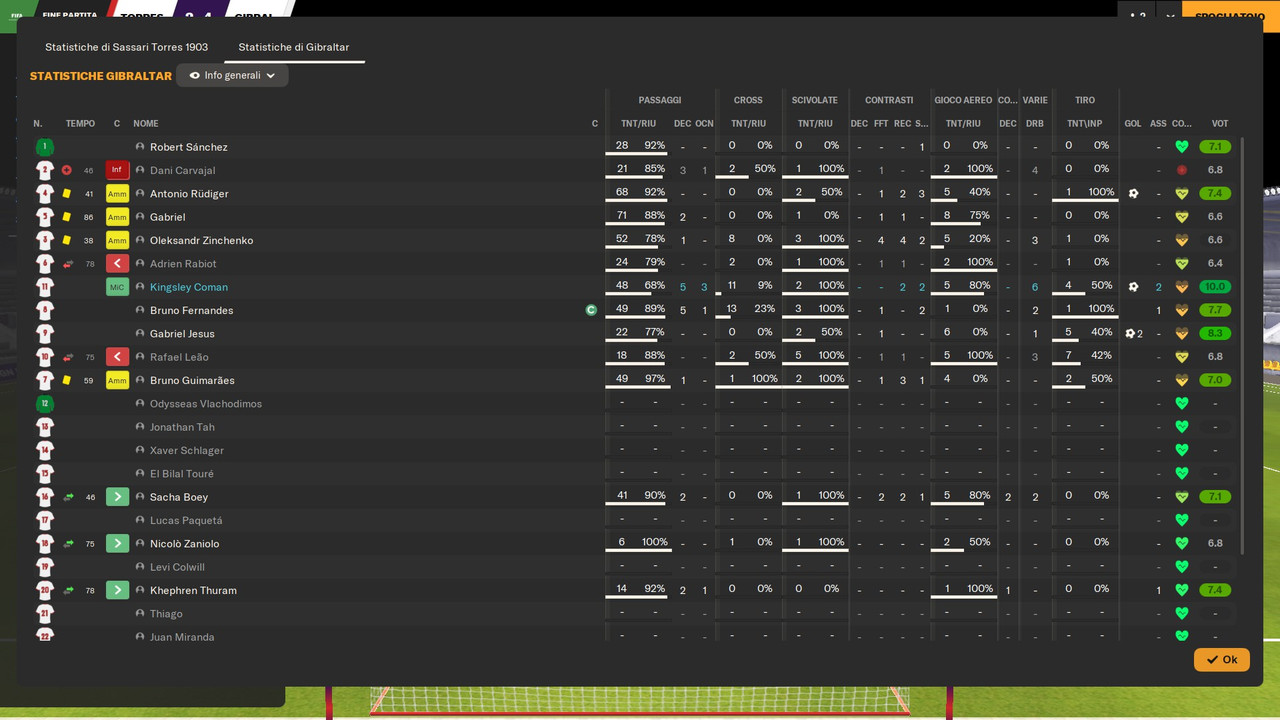This screenshot has height=720, width=1280.
Task: Click person icon beside Lucas Paquetá
Action: pos(140,520)
